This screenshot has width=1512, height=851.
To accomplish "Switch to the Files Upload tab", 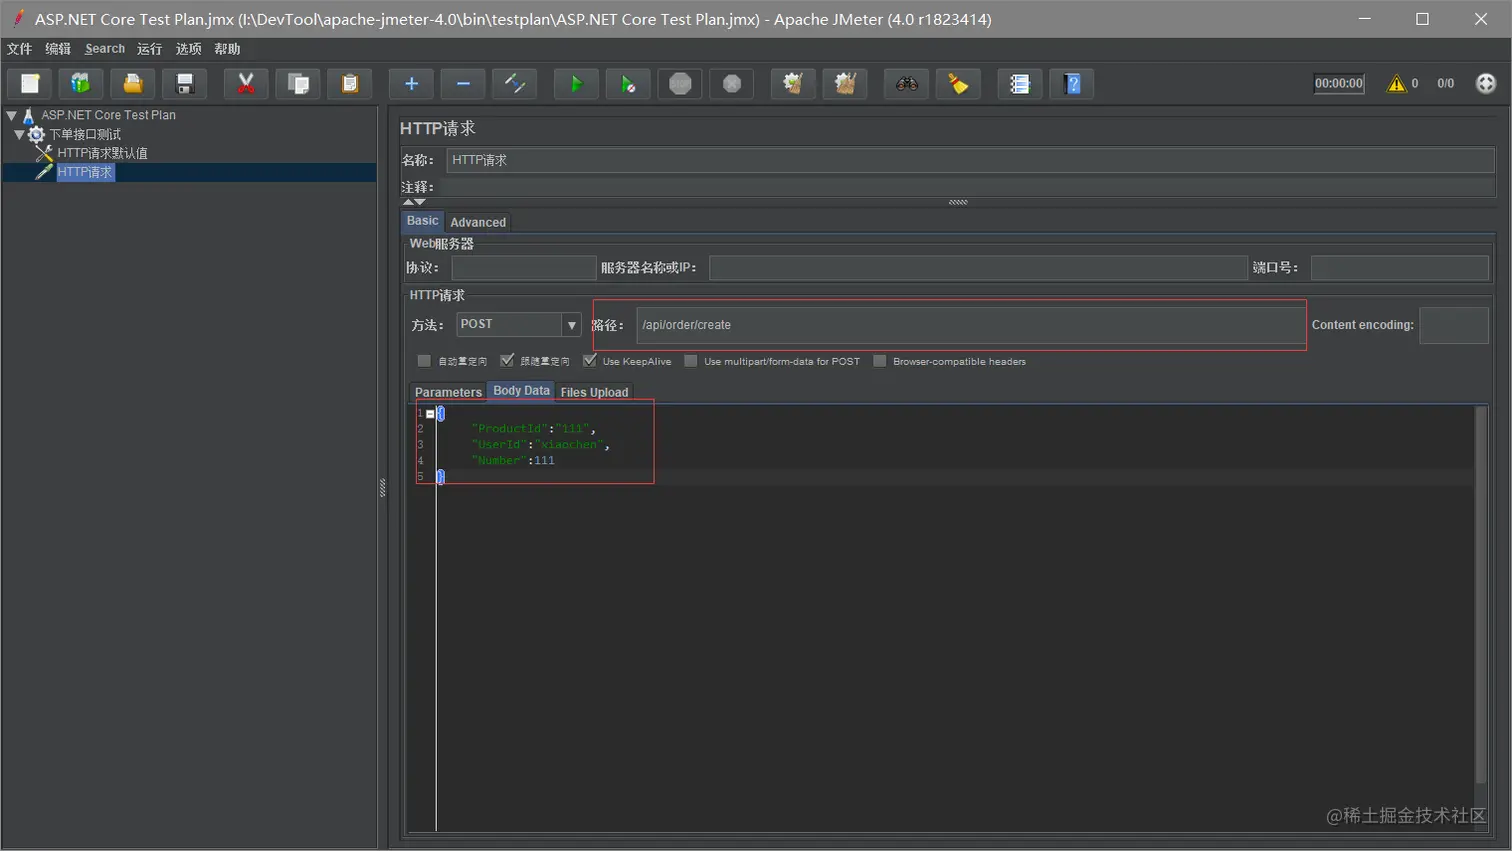I will [x=594, y=392].
